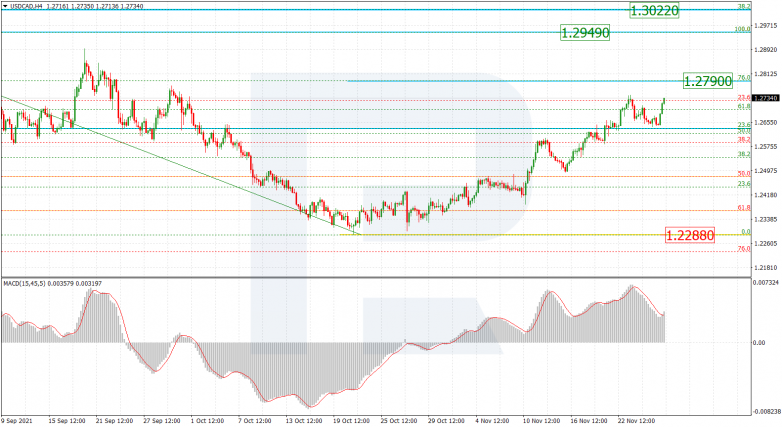Click the 7 Oct 12:00 date label
The height and width of the screenshot is (427, 782).
255,421
